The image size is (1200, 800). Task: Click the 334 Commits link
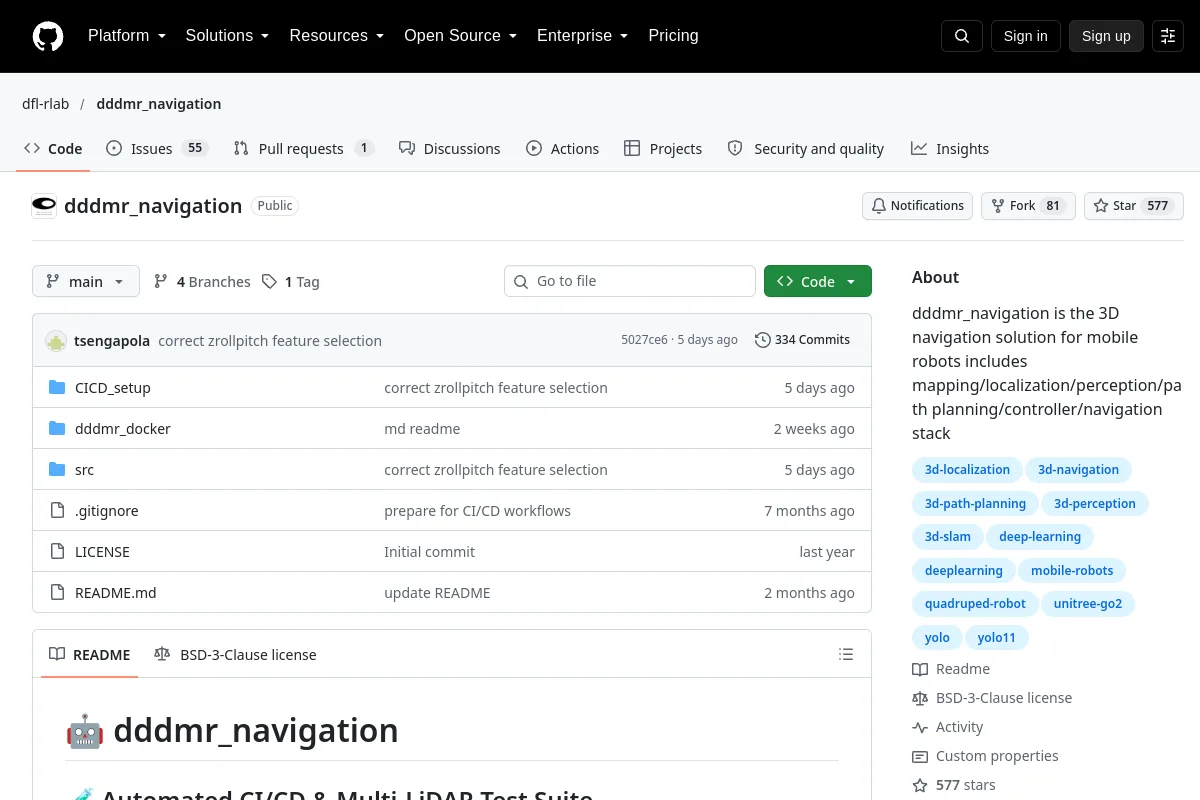[x=802, y=340]
